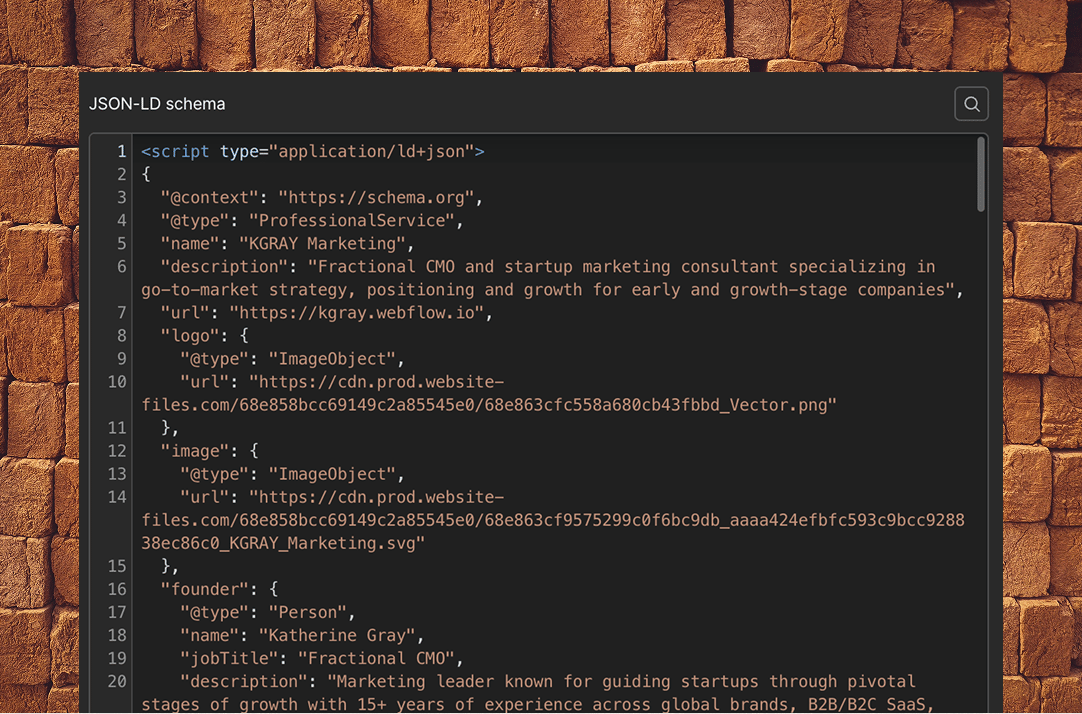Click the Vector.png logo URL text
This screenshot has width=1082, height=714.
488,405
